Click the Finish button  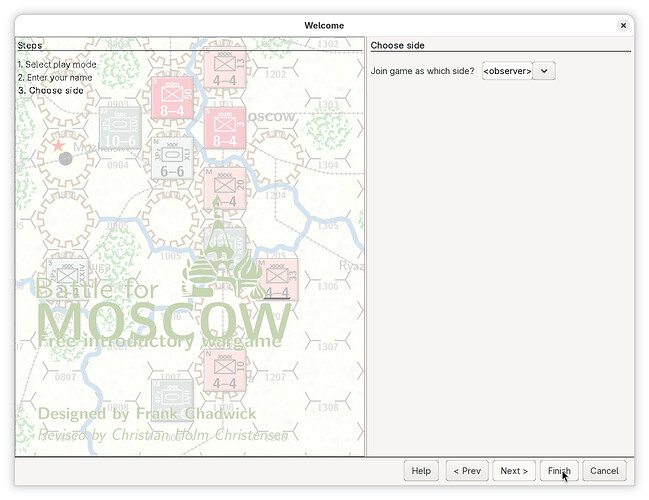558,471
